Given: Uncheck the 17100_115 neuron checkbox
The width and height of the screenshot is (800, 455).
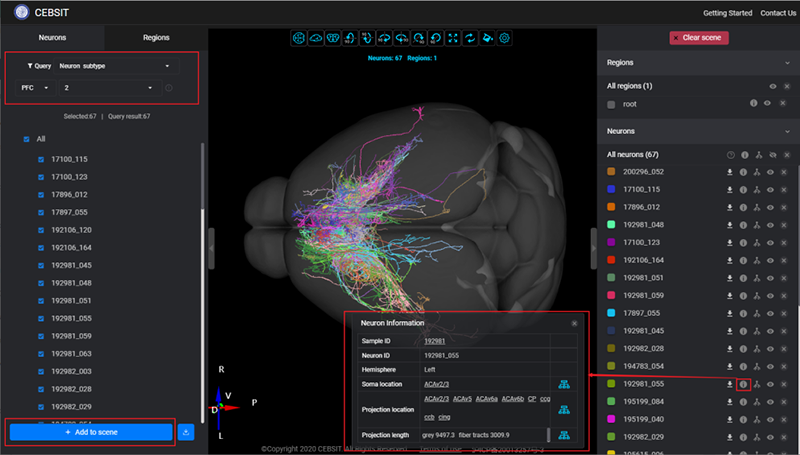Looking at the screenshot, I should click(x=41, y=160).
